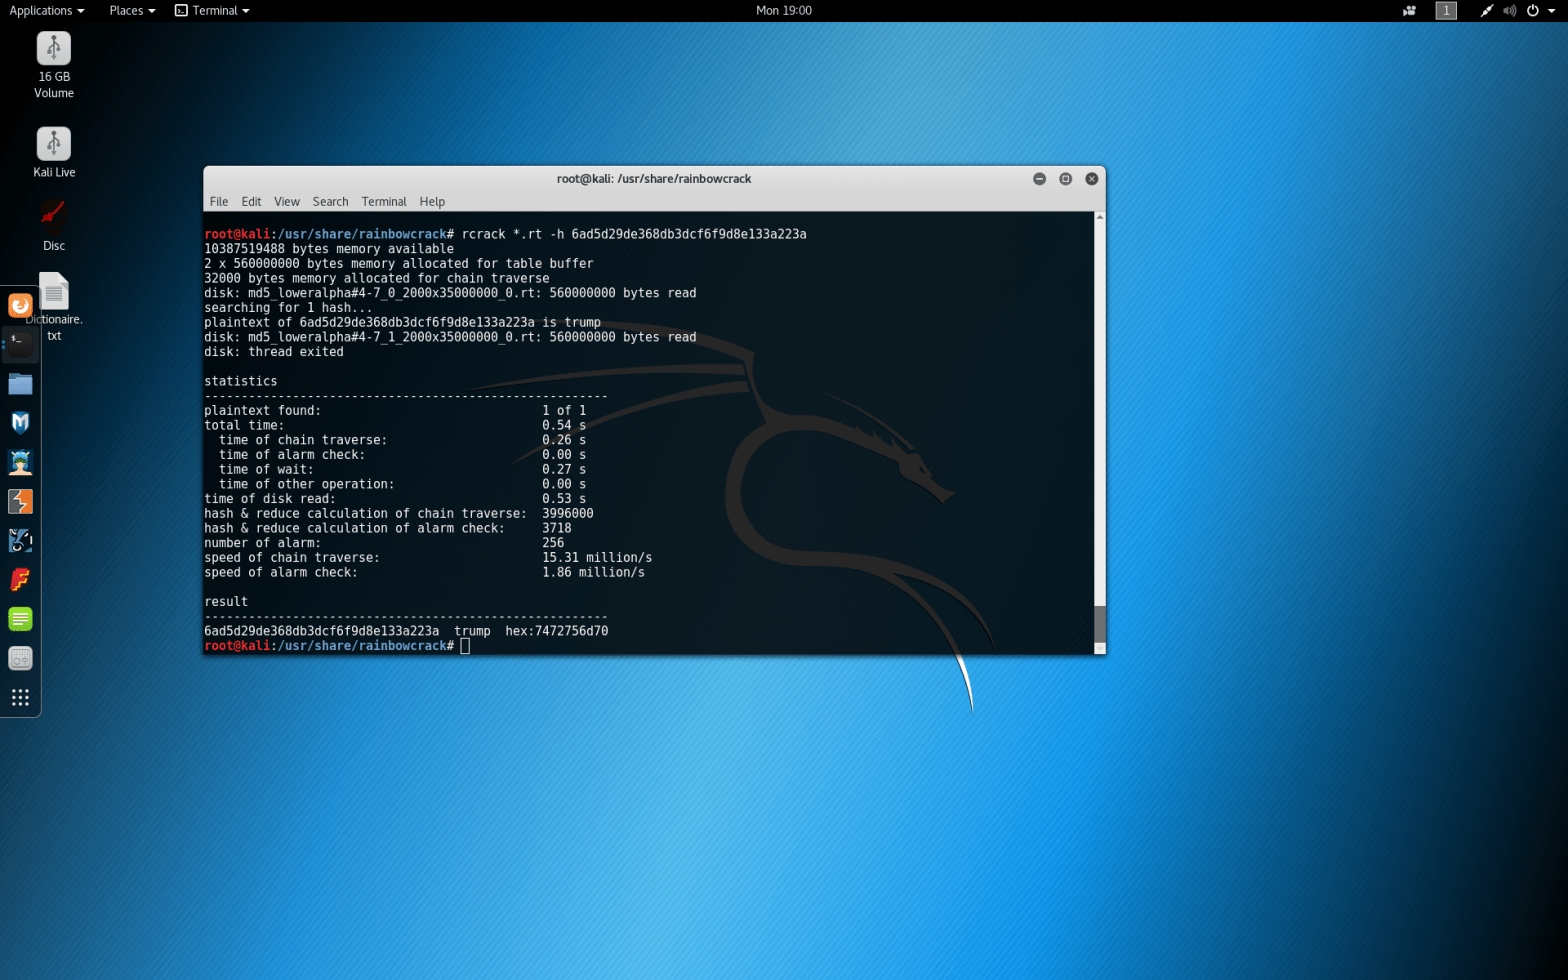Open Faraday red F icon in dock
The image size is (1568, 980).
pyautogui.click(x=20, y=580)
